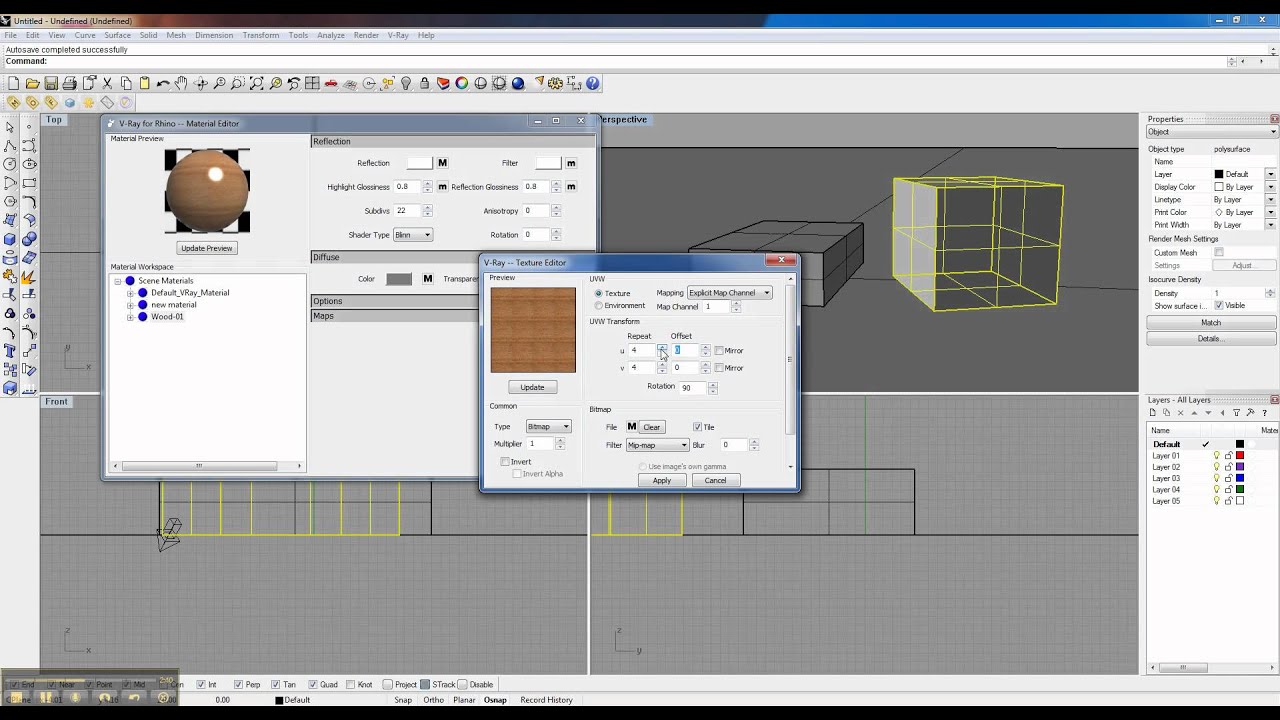Expand the Wood-01 material node

(130, 317)
